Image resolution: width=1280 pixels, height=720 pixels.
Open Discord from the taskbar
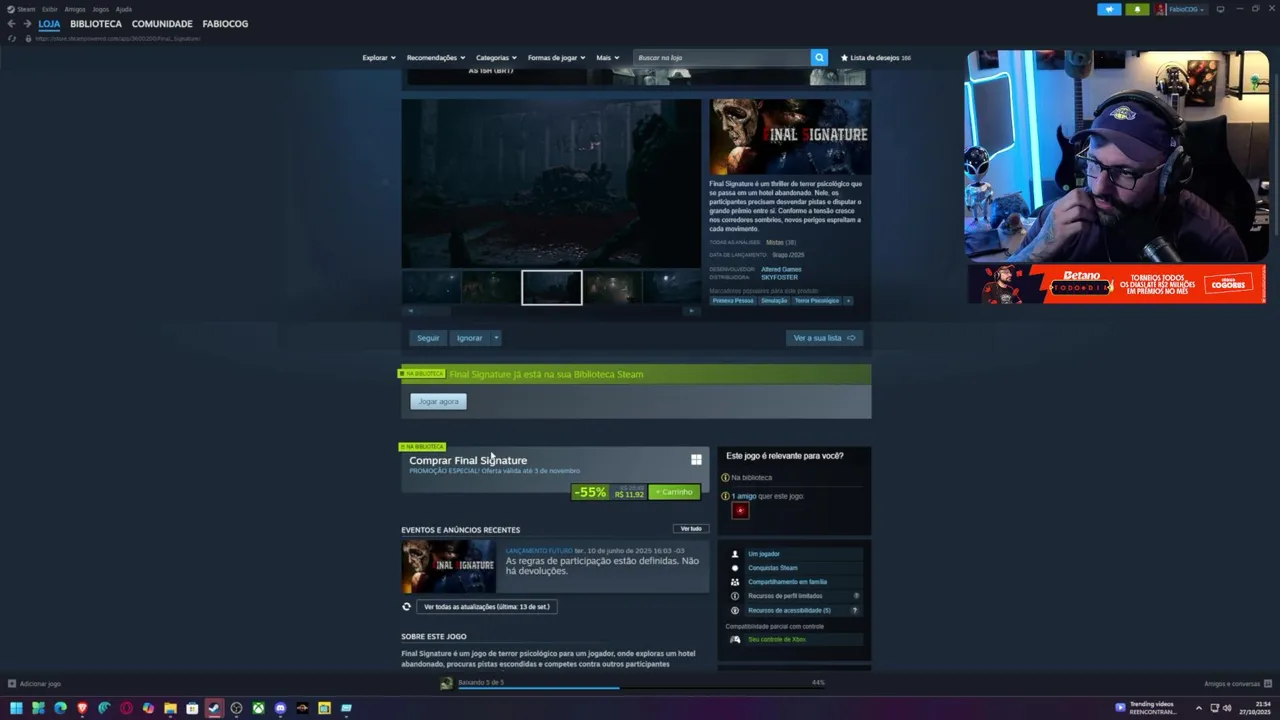coord(280,708)
